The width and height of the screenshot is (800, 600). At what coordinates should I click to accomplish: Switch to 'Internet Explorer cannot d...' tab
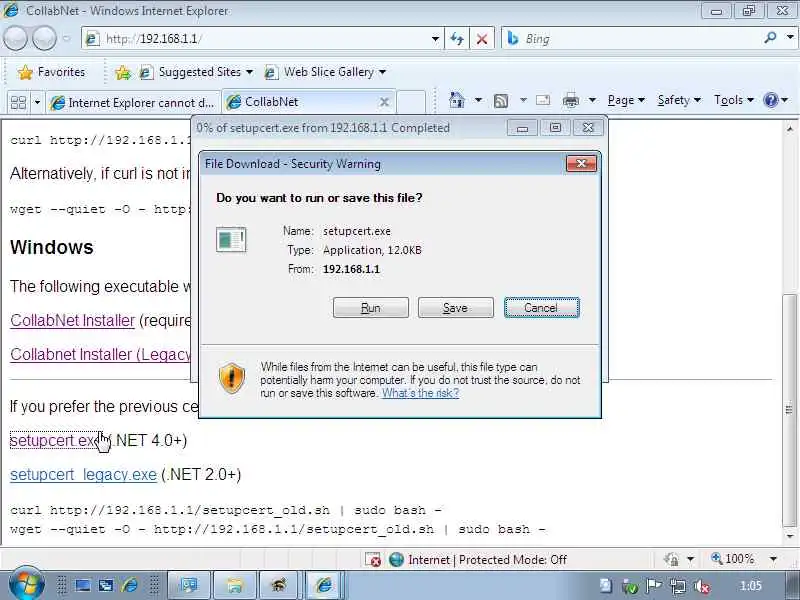click(x=133, y=103)
